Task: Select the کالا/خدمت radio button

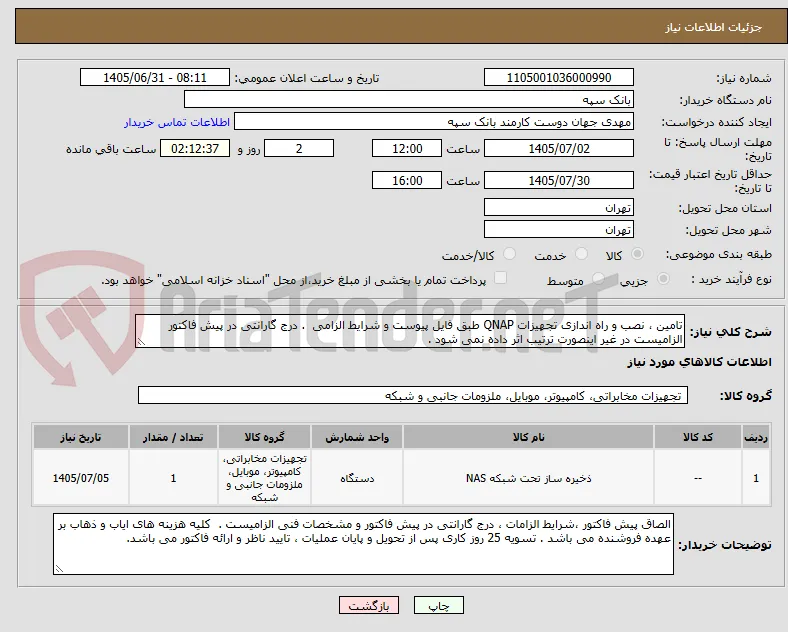Action: [x=510, y=254]
